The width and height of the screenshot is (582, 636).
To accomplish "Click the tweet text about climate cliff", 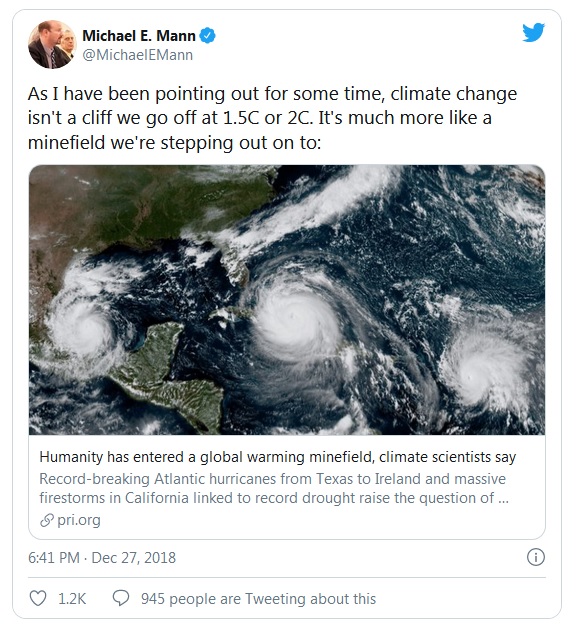I will point(272,118).
